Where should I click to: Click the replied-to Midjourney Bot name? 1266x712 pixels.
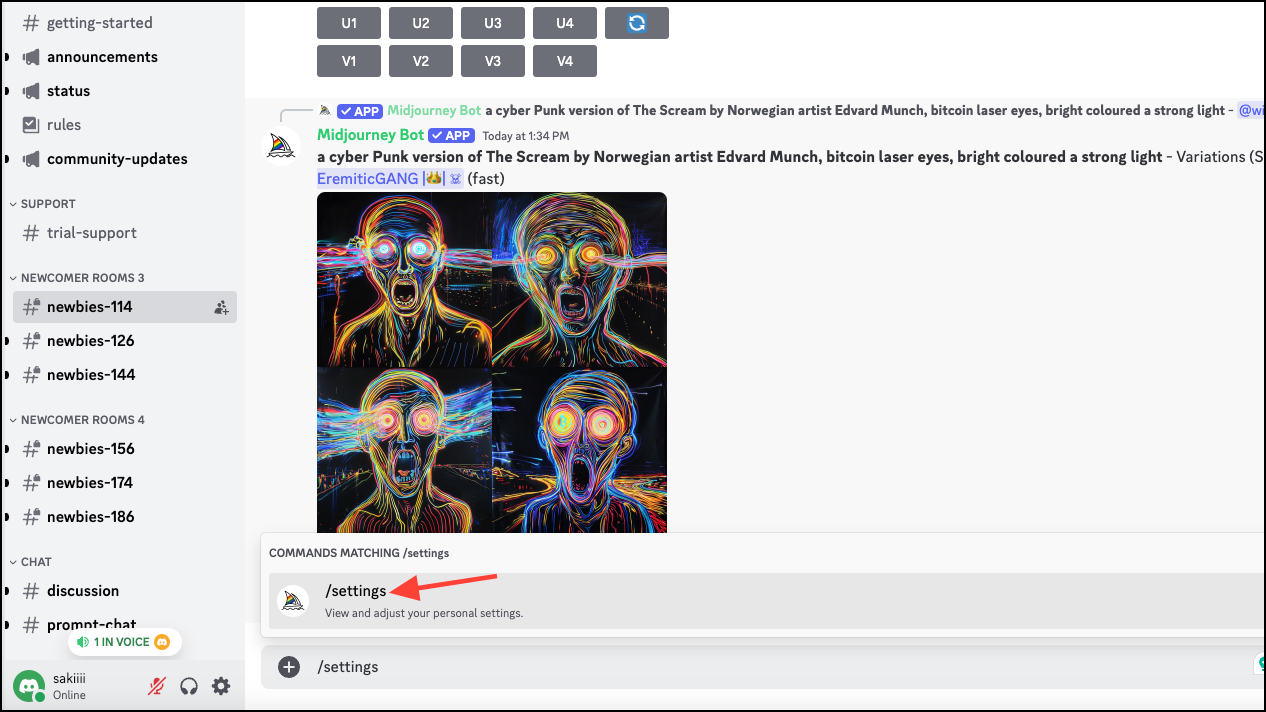coord(434,110)
